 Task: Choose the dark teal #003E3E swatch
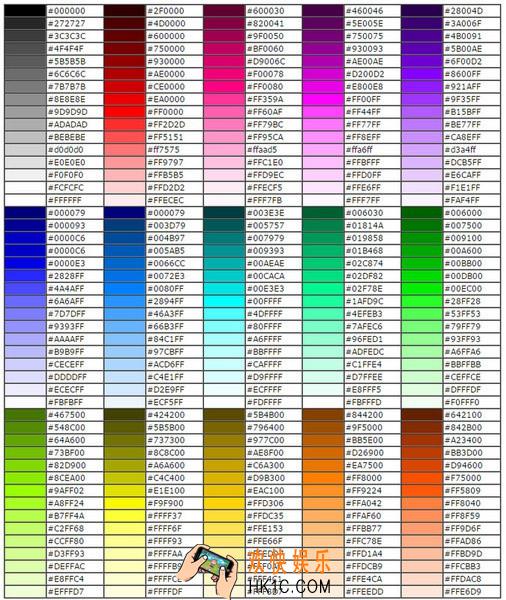tap(224, 213)
